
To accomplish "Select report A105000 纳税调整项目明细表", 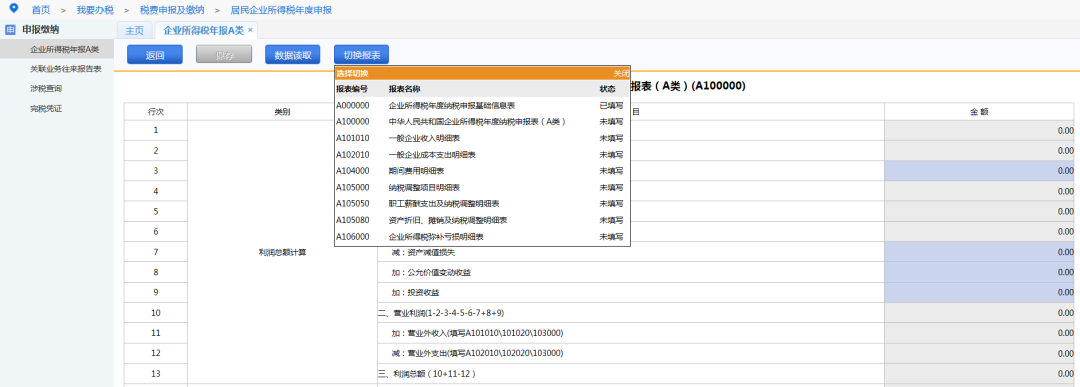I will coord(482,188).
